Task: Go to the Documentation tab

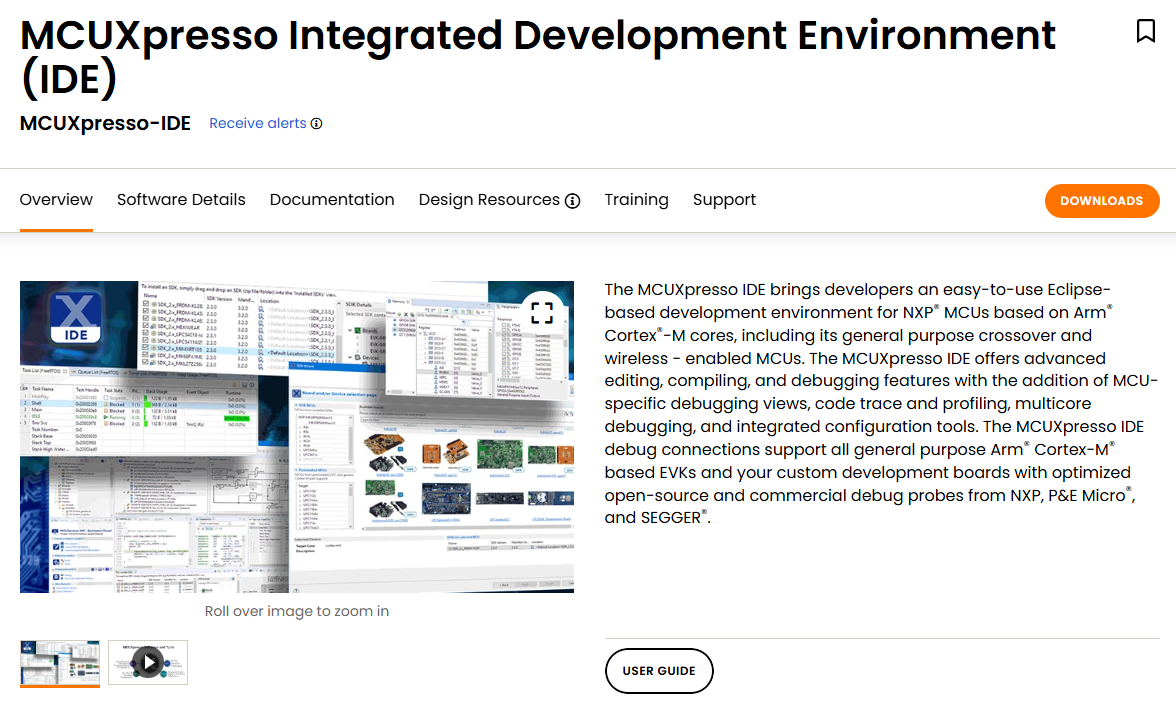Action: 332,199
